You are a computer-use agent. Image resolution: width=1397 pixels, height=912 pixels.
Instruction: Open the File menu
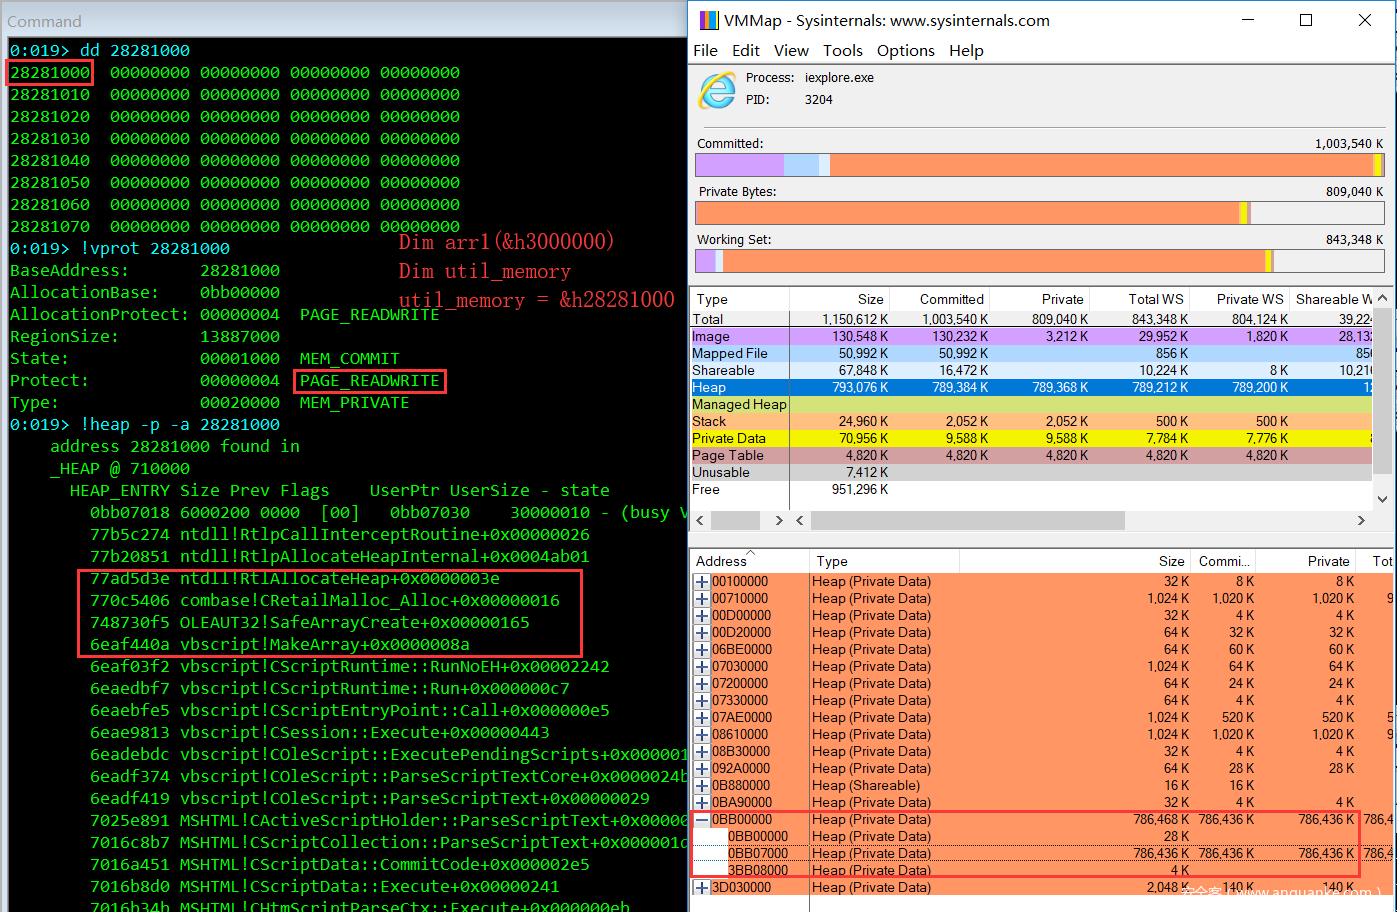click(705, 51)
